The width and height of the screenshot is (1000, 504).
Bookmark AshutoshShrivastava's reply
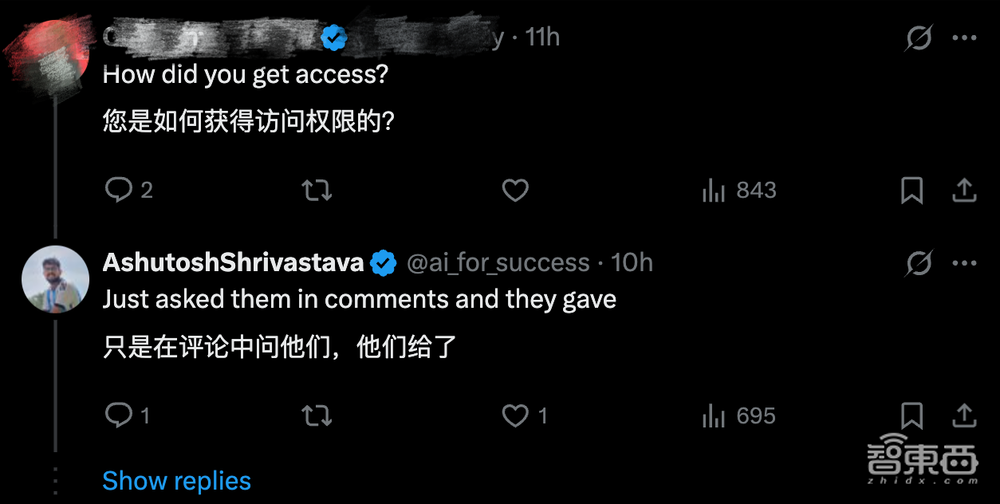point(912,415)
